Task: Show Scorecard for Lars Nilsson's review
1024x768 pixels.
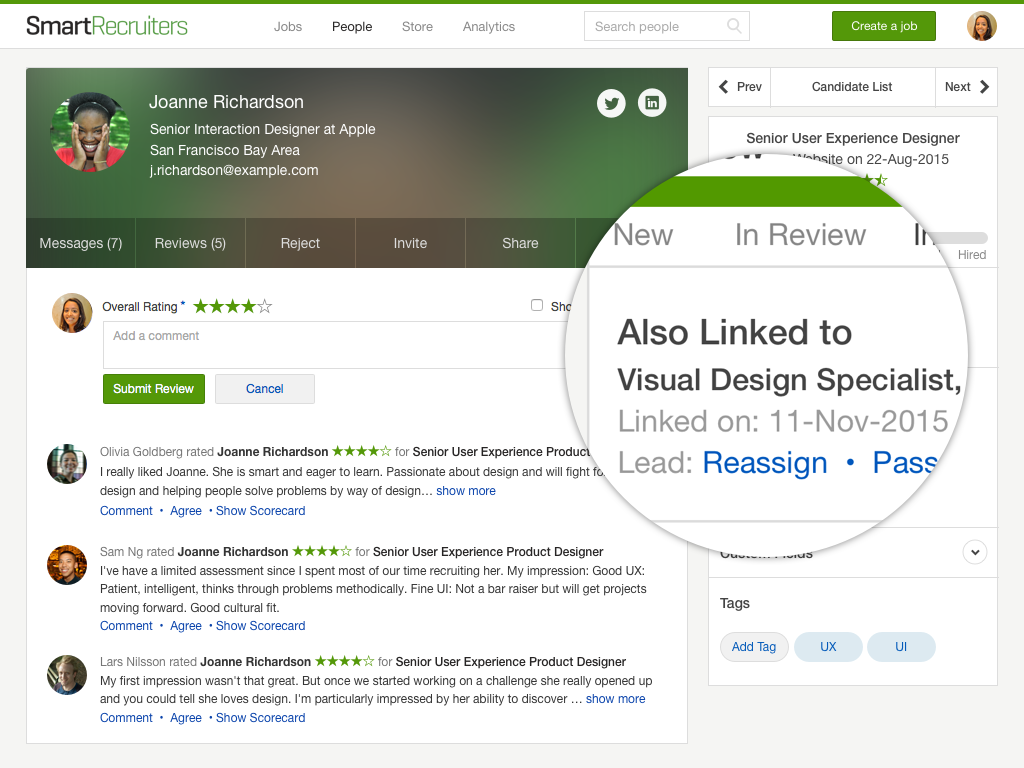Action: coord(261,718)
